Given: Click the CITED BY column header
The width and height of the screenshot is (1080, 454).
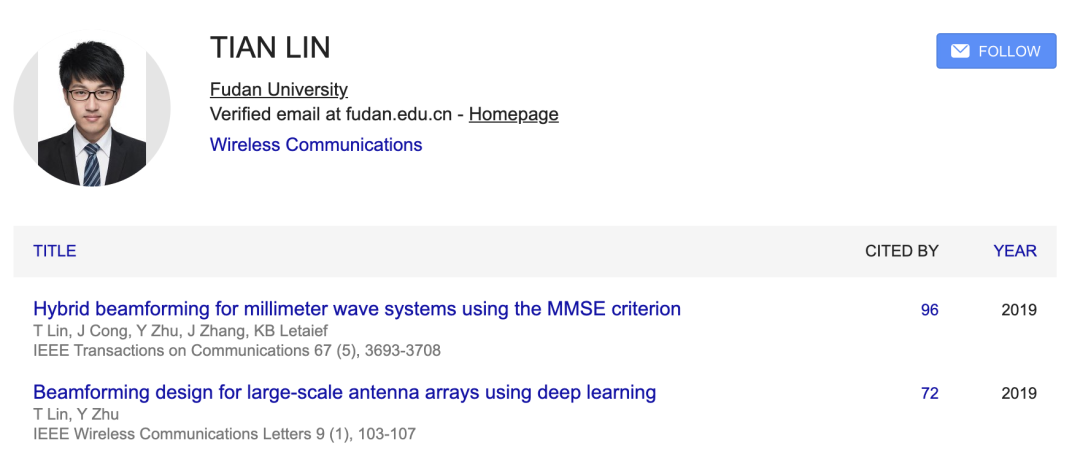Looking at the screenshot, I should pyautogui.click(x=901, y=251).
